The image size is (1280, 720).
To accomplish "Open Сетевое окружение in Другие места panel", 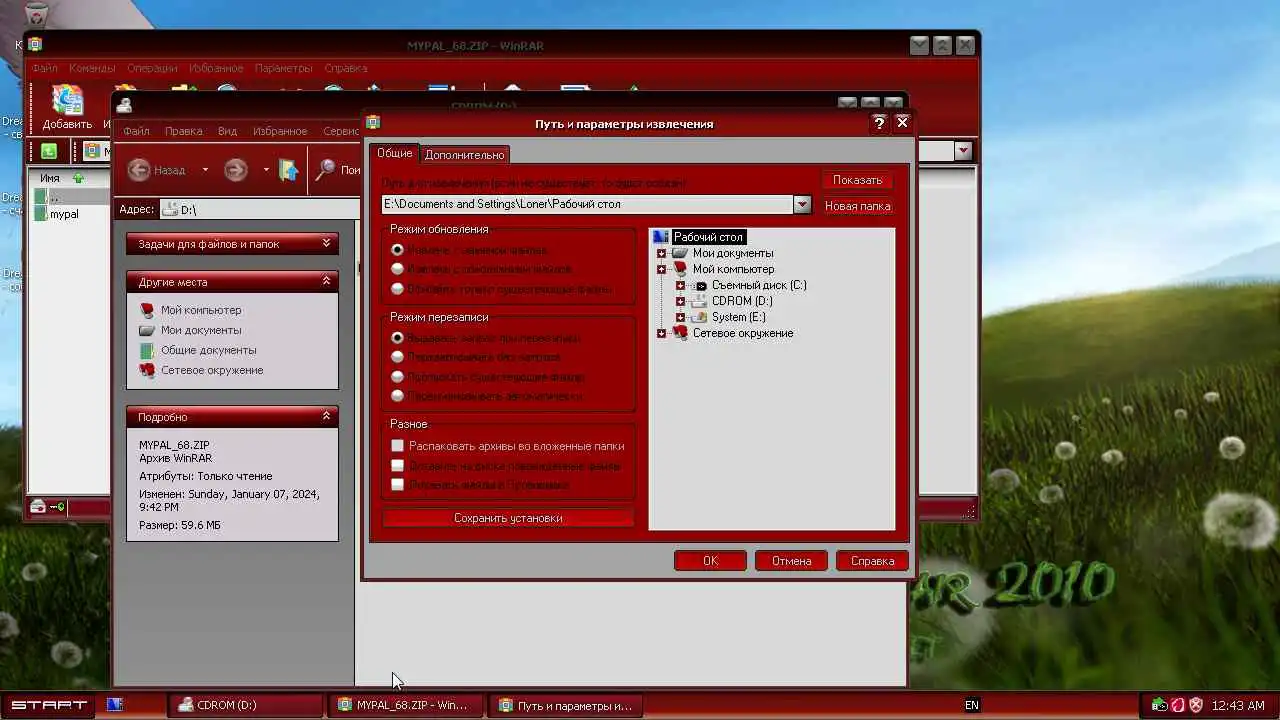I will click(x=212, y=370).
